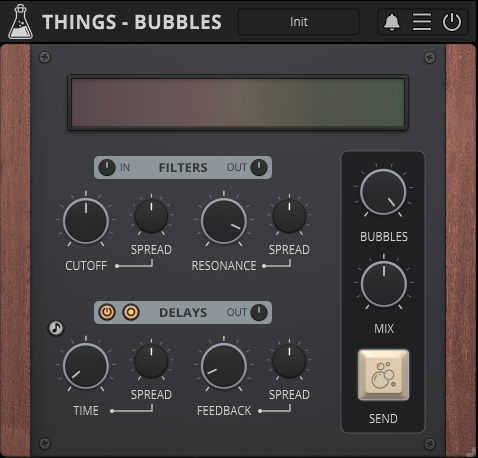Click the Filters IN knob

[107, 167]
